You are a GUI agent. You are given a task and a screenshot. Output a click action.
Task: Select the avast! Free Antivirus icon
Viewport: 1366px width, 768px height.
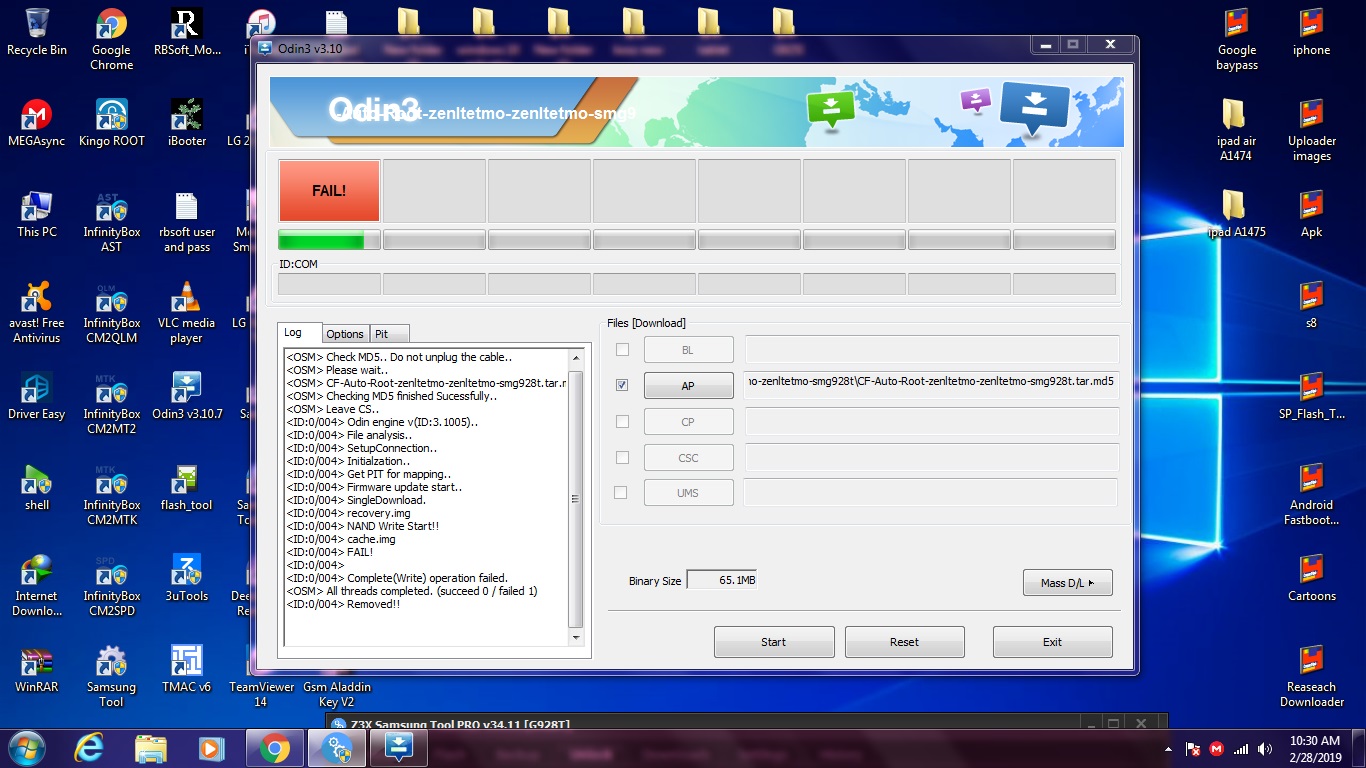(37, 312)
